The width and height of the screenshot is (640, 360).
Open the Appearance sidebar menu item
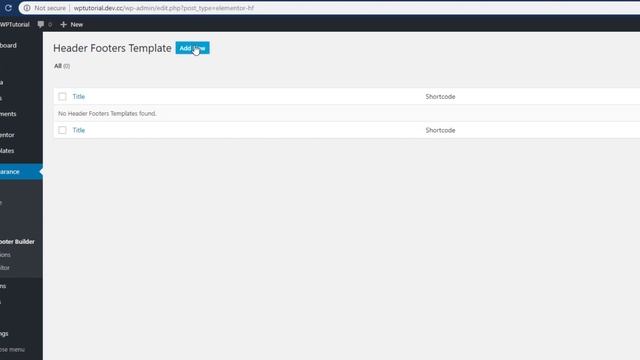(x=21, y=172)
